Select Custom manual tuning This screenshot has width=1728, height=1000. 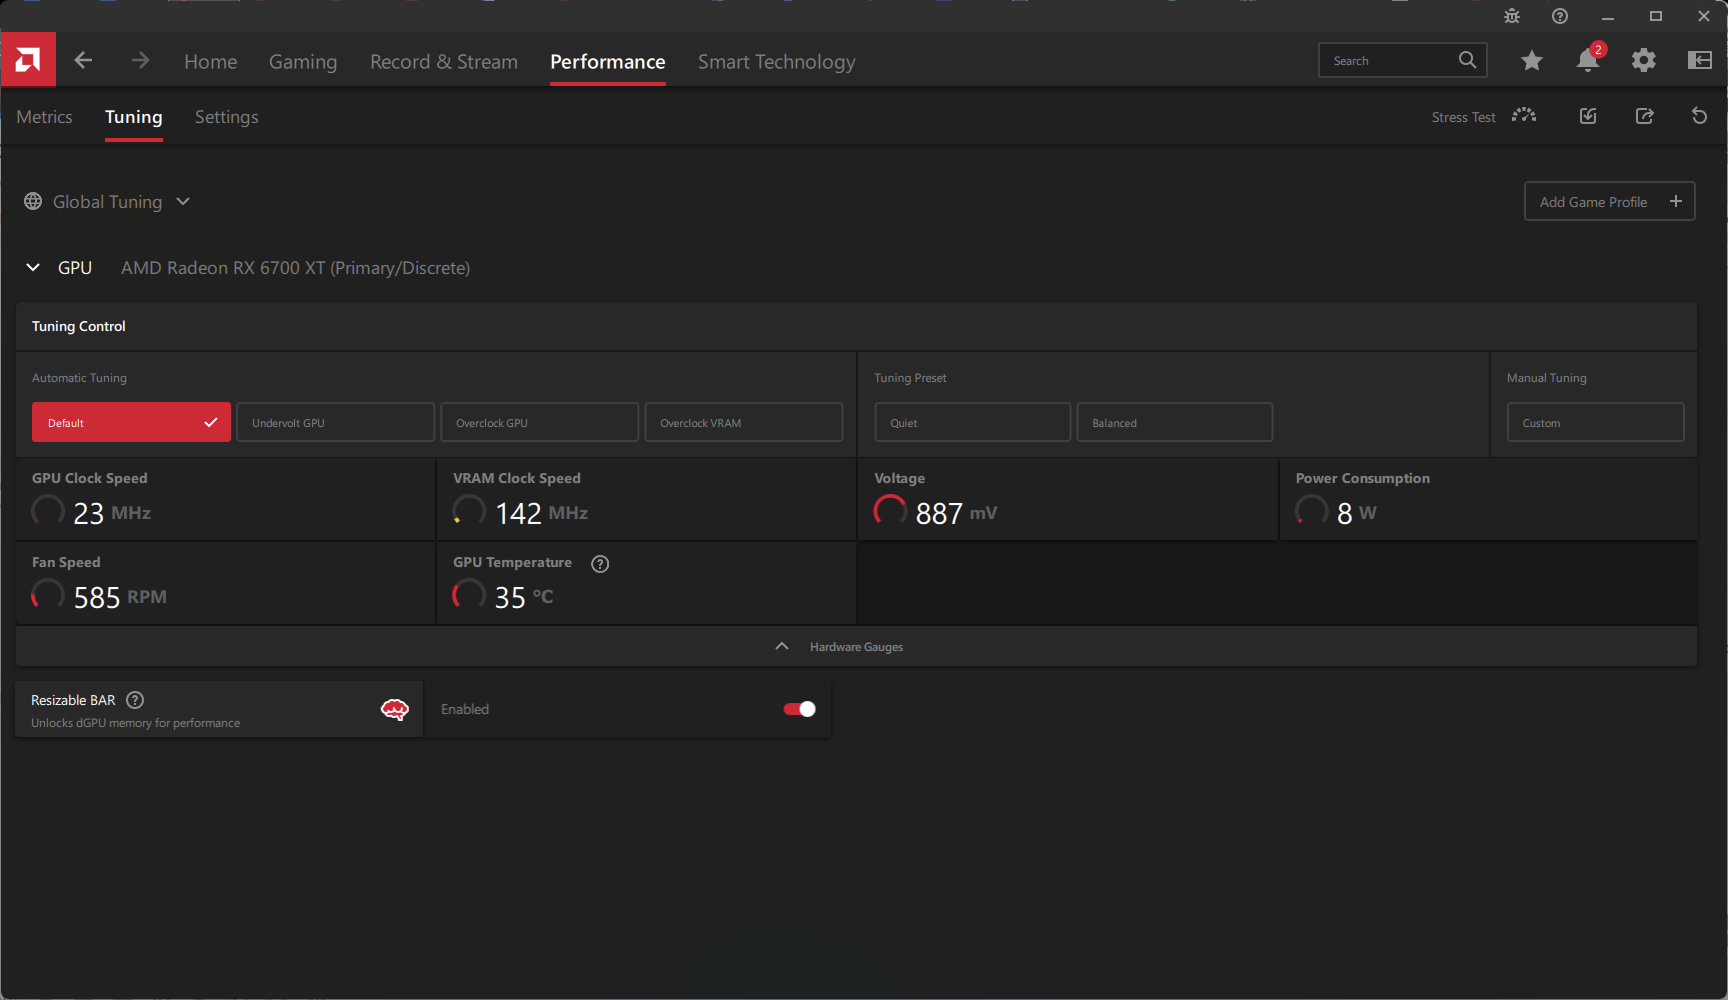1595,422
